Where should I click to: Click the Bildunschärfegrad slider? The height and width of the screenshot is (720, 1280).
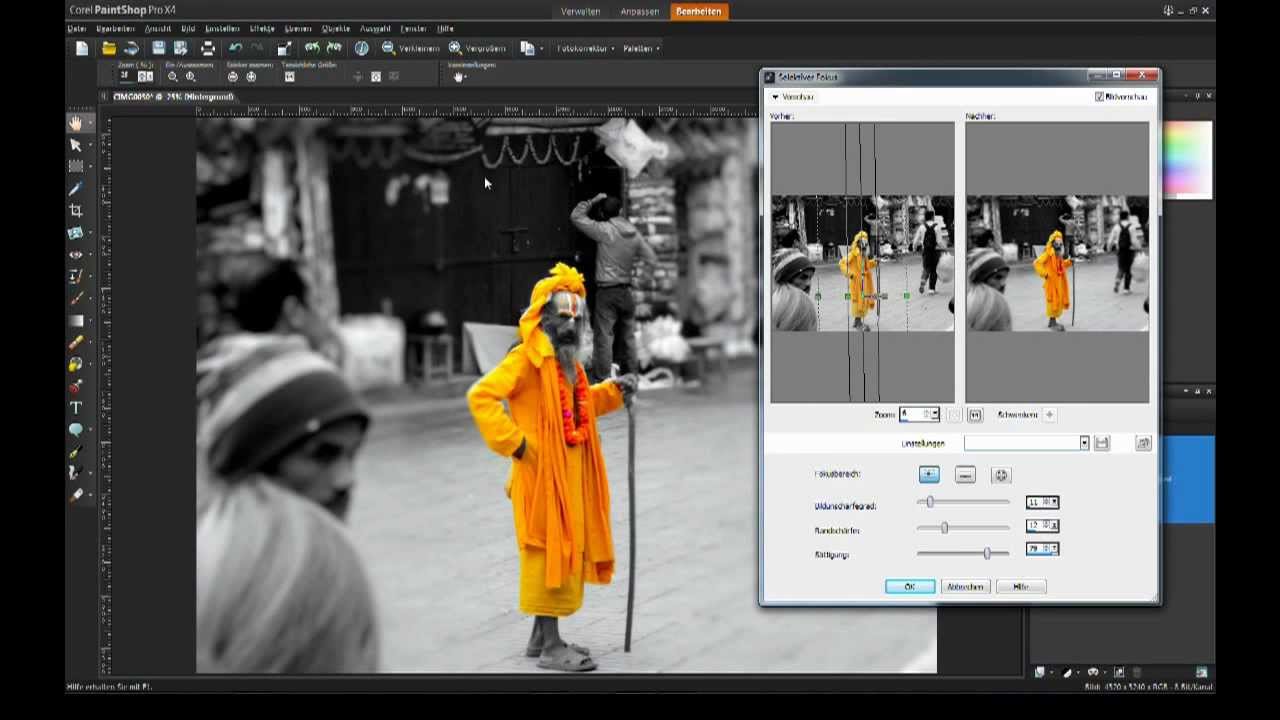click(x=963, y=502)
